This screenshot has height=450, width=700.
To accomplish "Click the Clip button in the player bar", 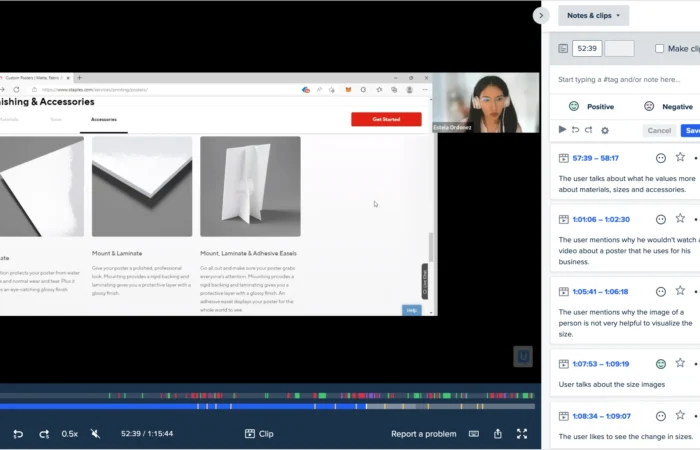I will pyautogui.click(x=259, y=434).
